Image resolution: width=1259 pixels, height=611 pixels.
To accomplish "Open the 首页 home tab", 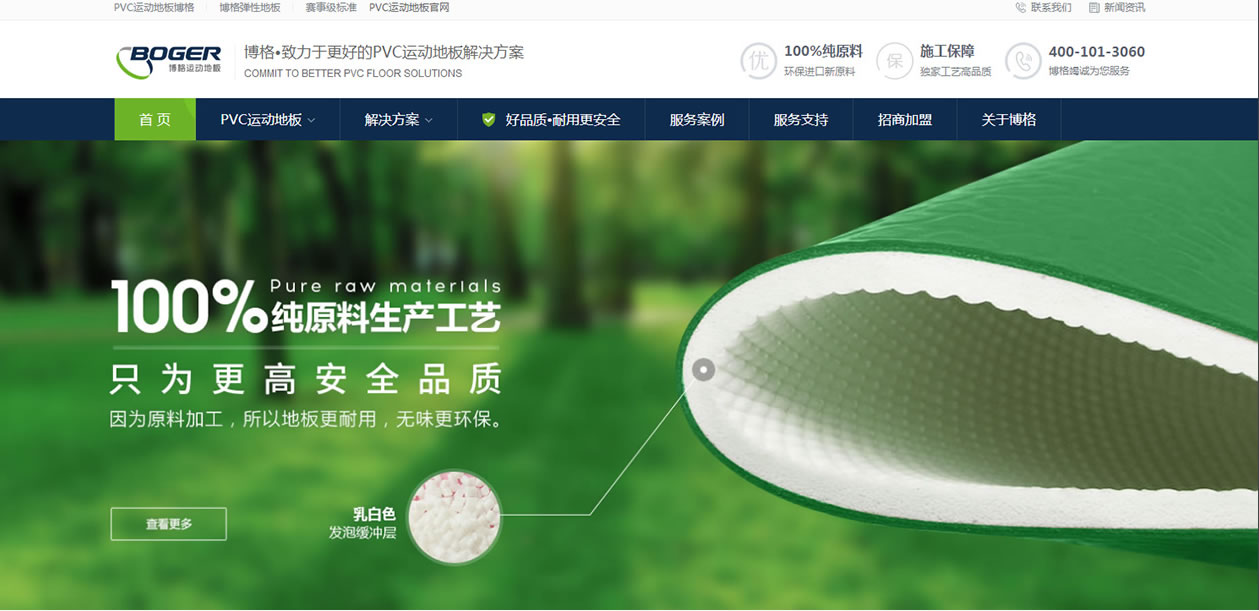I will click(155, 119).
